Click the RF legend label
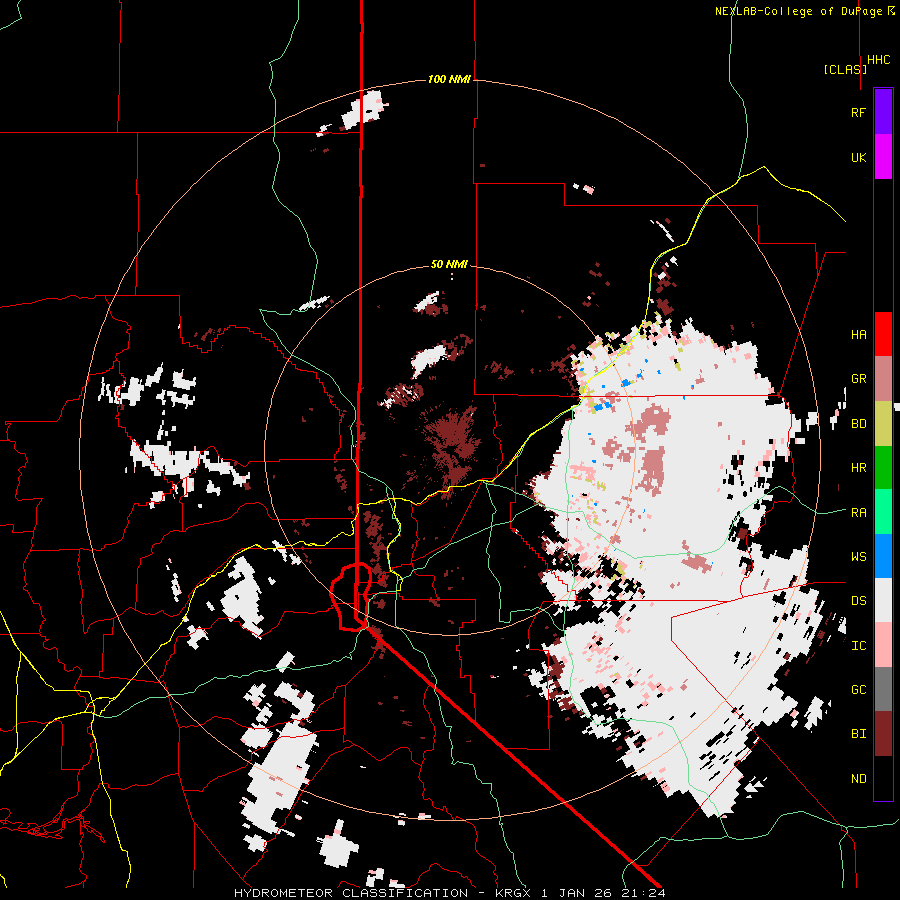Screen dimensions: 900x900 click(x=858, y=112)
